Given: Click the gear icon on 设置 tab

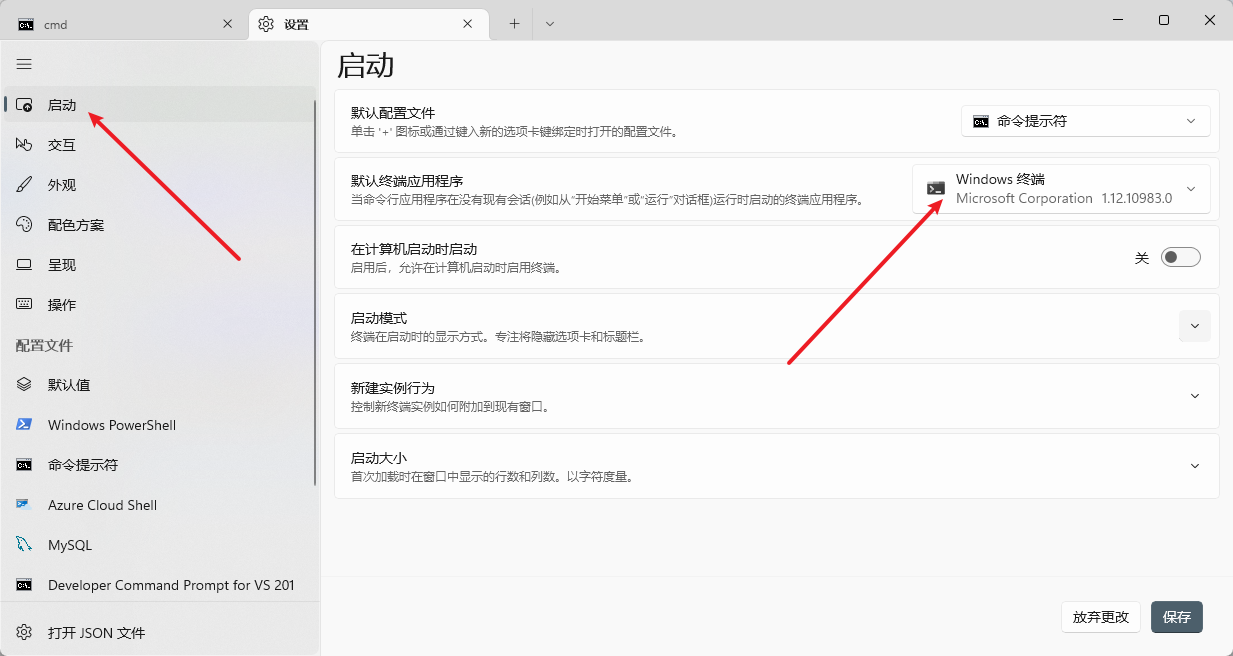Looking at the screenshot, I should (x=266, y=24).
